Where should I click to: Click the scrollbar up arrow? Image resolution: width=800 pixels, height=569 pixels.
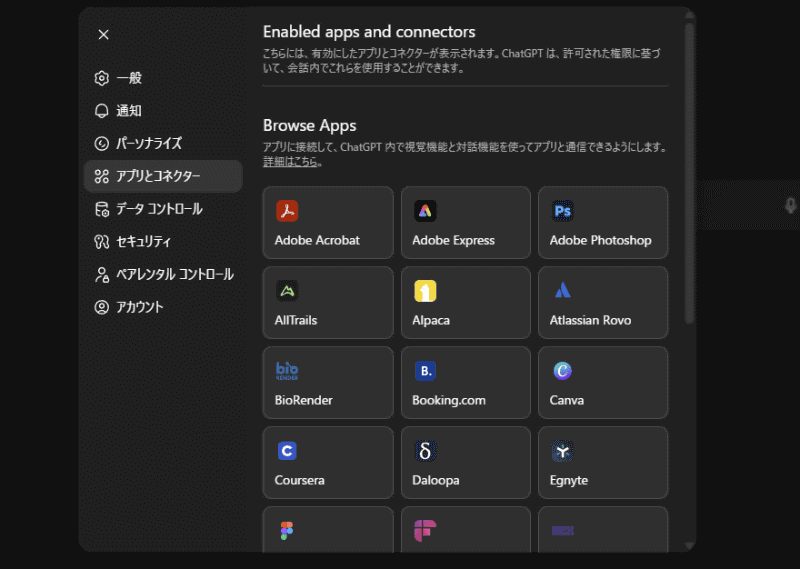[689, 15]
